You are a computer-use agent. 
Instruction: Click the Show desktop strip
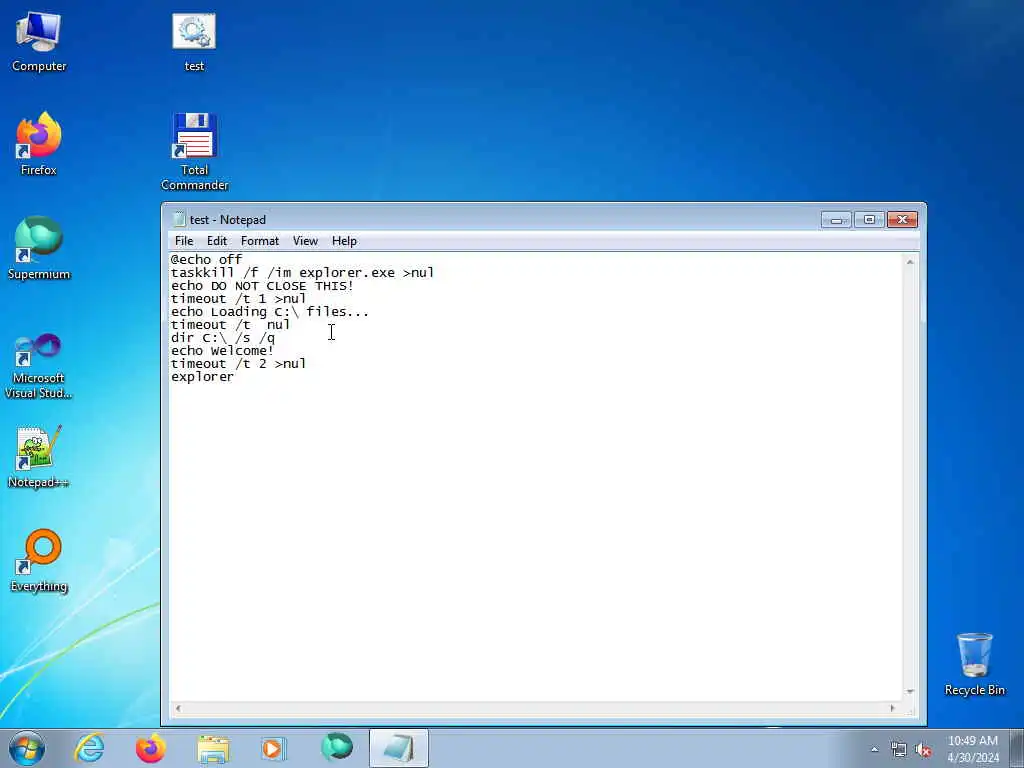tap(1017, 748)
